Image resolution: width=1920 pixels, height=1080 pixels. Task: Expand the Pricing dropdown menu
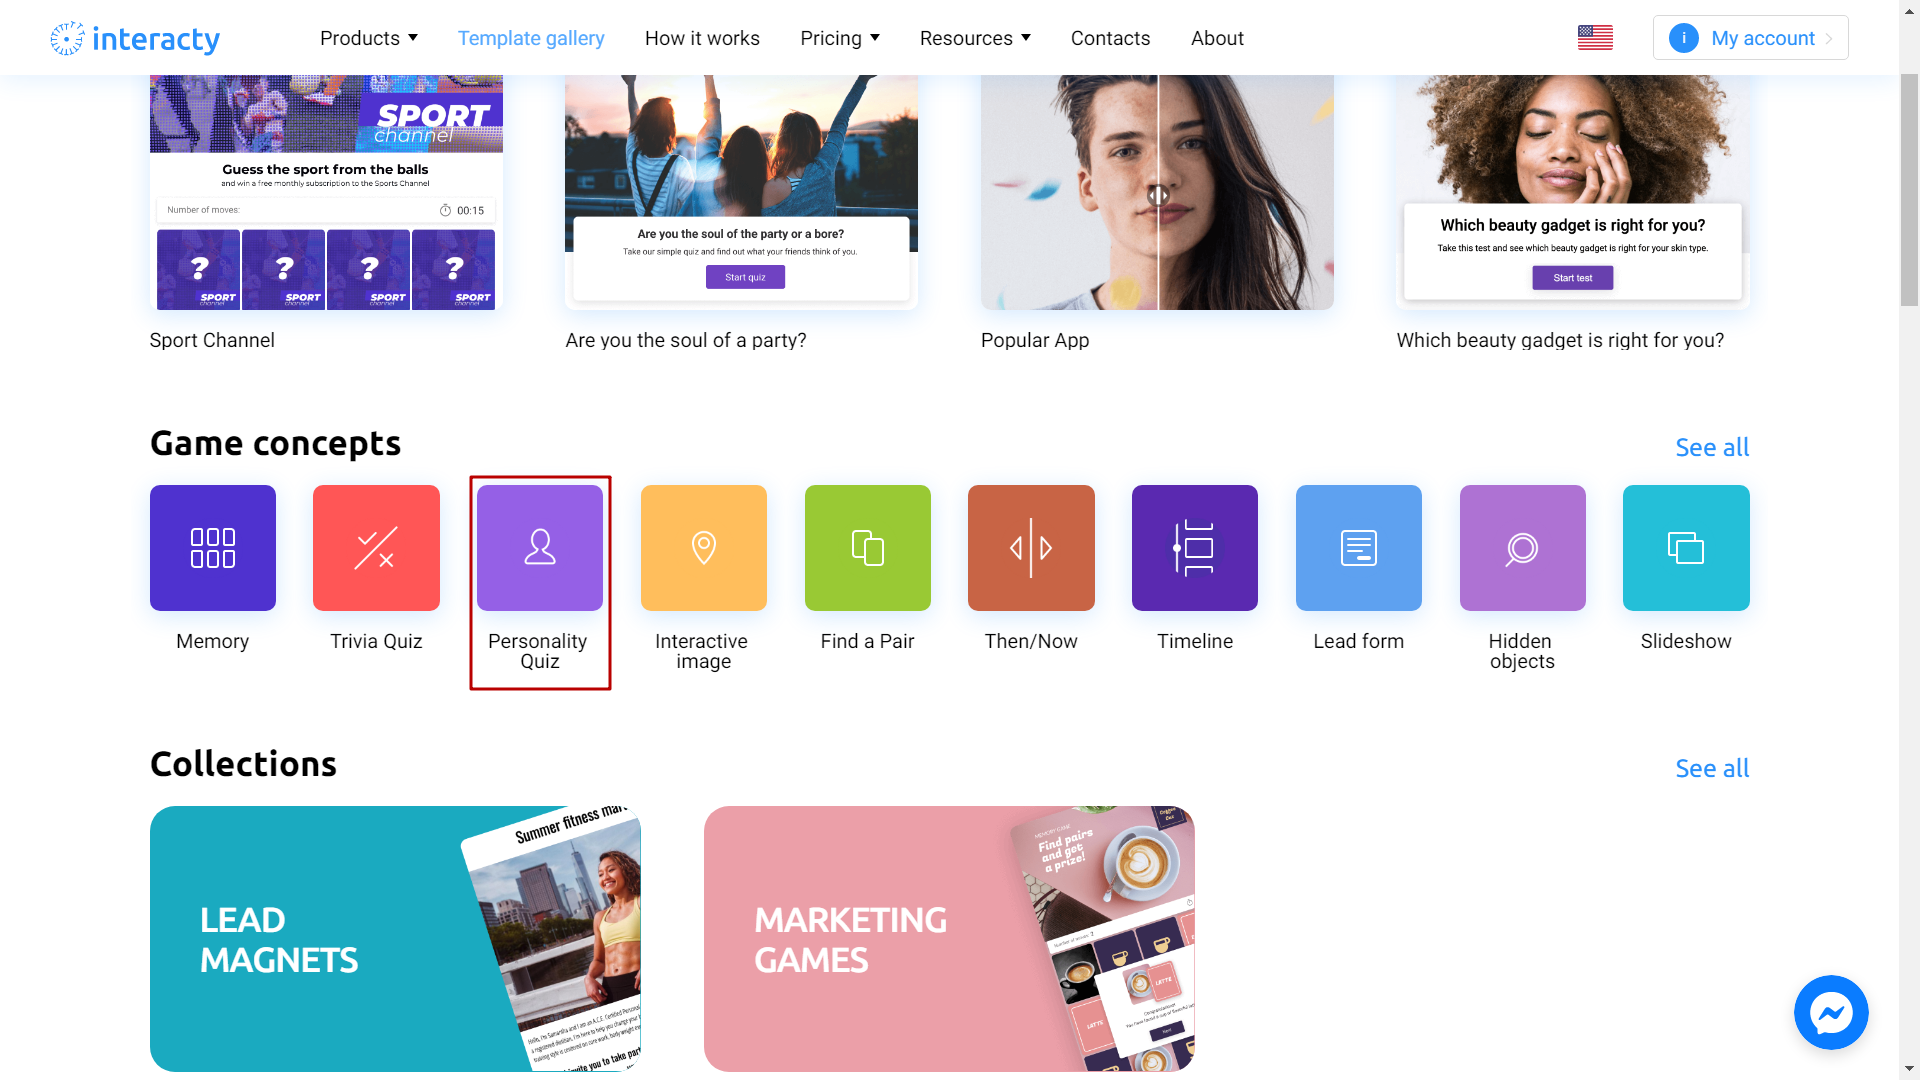coord(840,37)
